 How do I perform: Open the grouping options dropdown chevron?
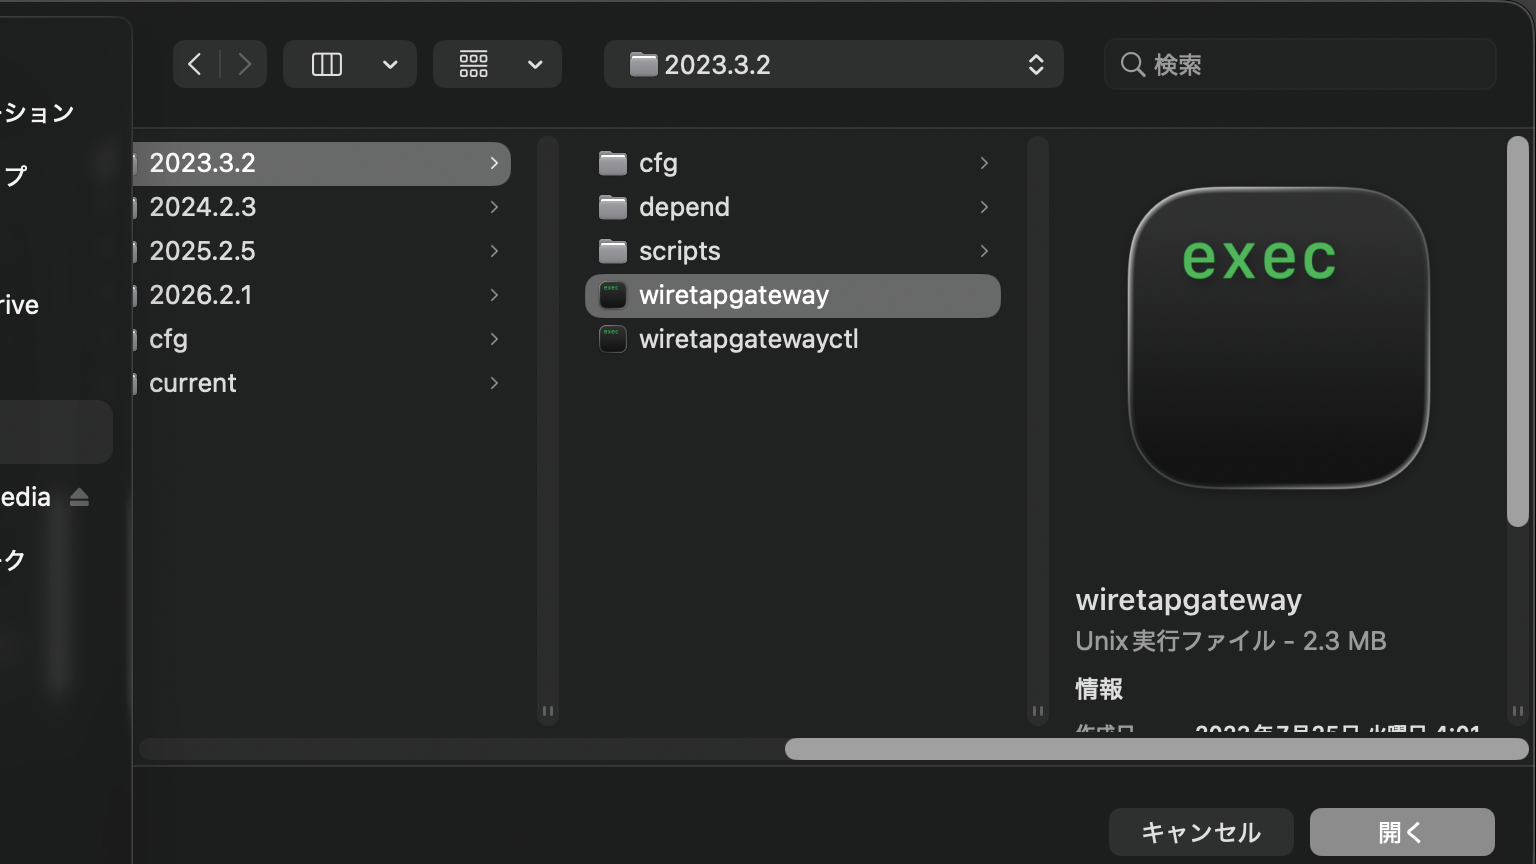coord(535,65)
